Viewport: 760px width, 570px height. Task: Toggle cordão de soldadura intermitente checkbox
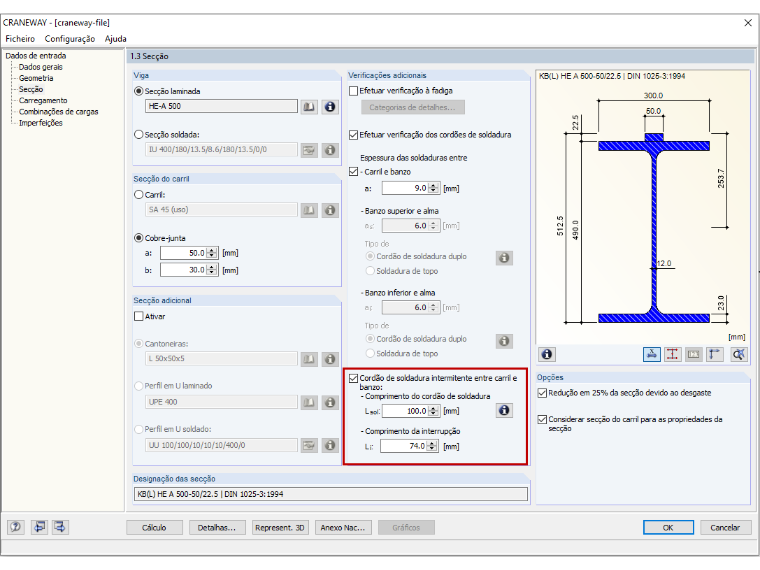point(354,379)
